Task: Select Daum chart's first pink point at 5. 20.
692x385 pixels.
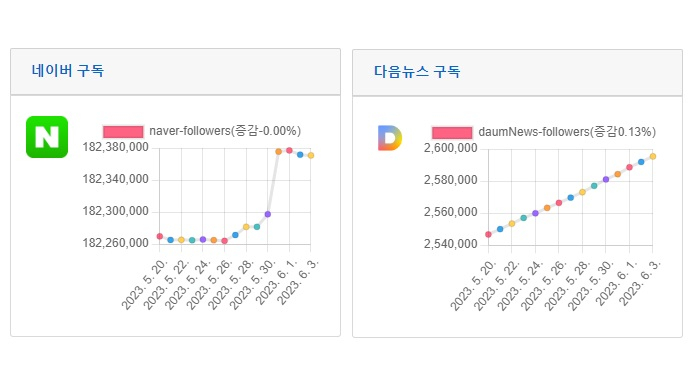Action: [x=488, y=234]
